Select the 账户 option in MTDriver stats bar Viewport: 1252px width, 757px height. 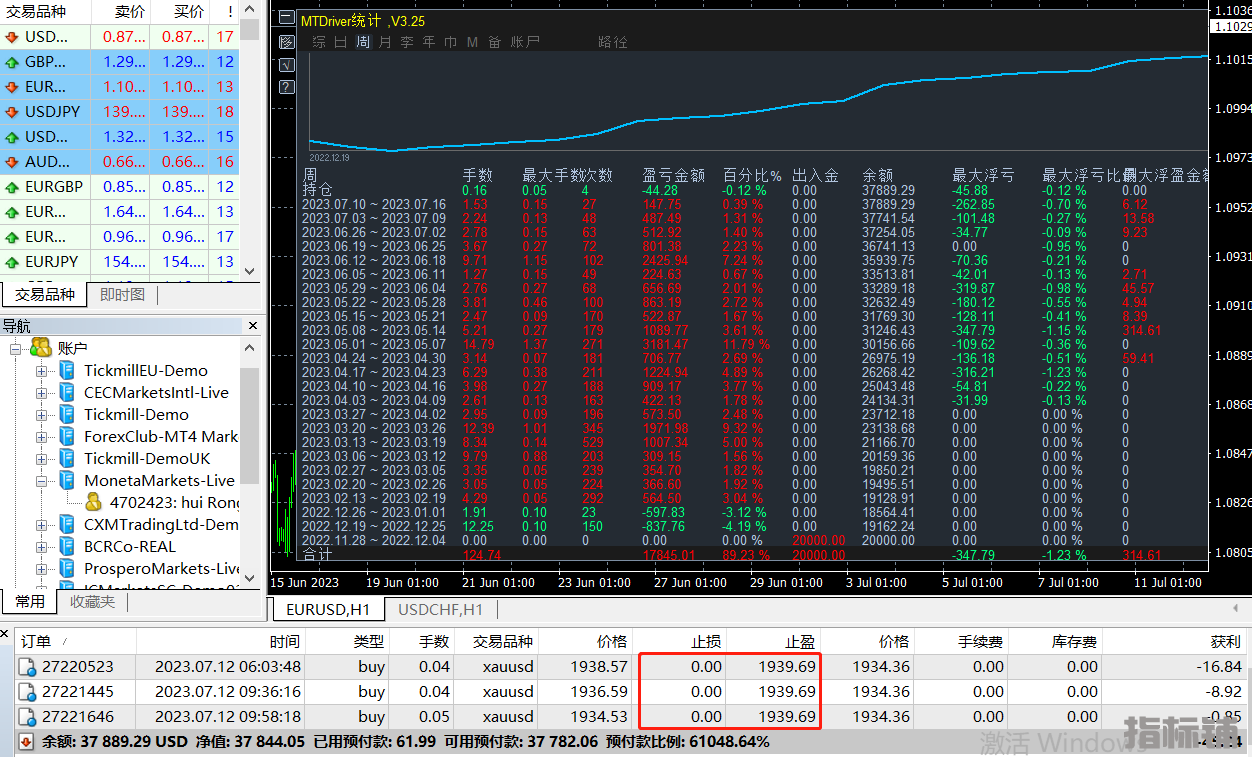coord(525,42)
